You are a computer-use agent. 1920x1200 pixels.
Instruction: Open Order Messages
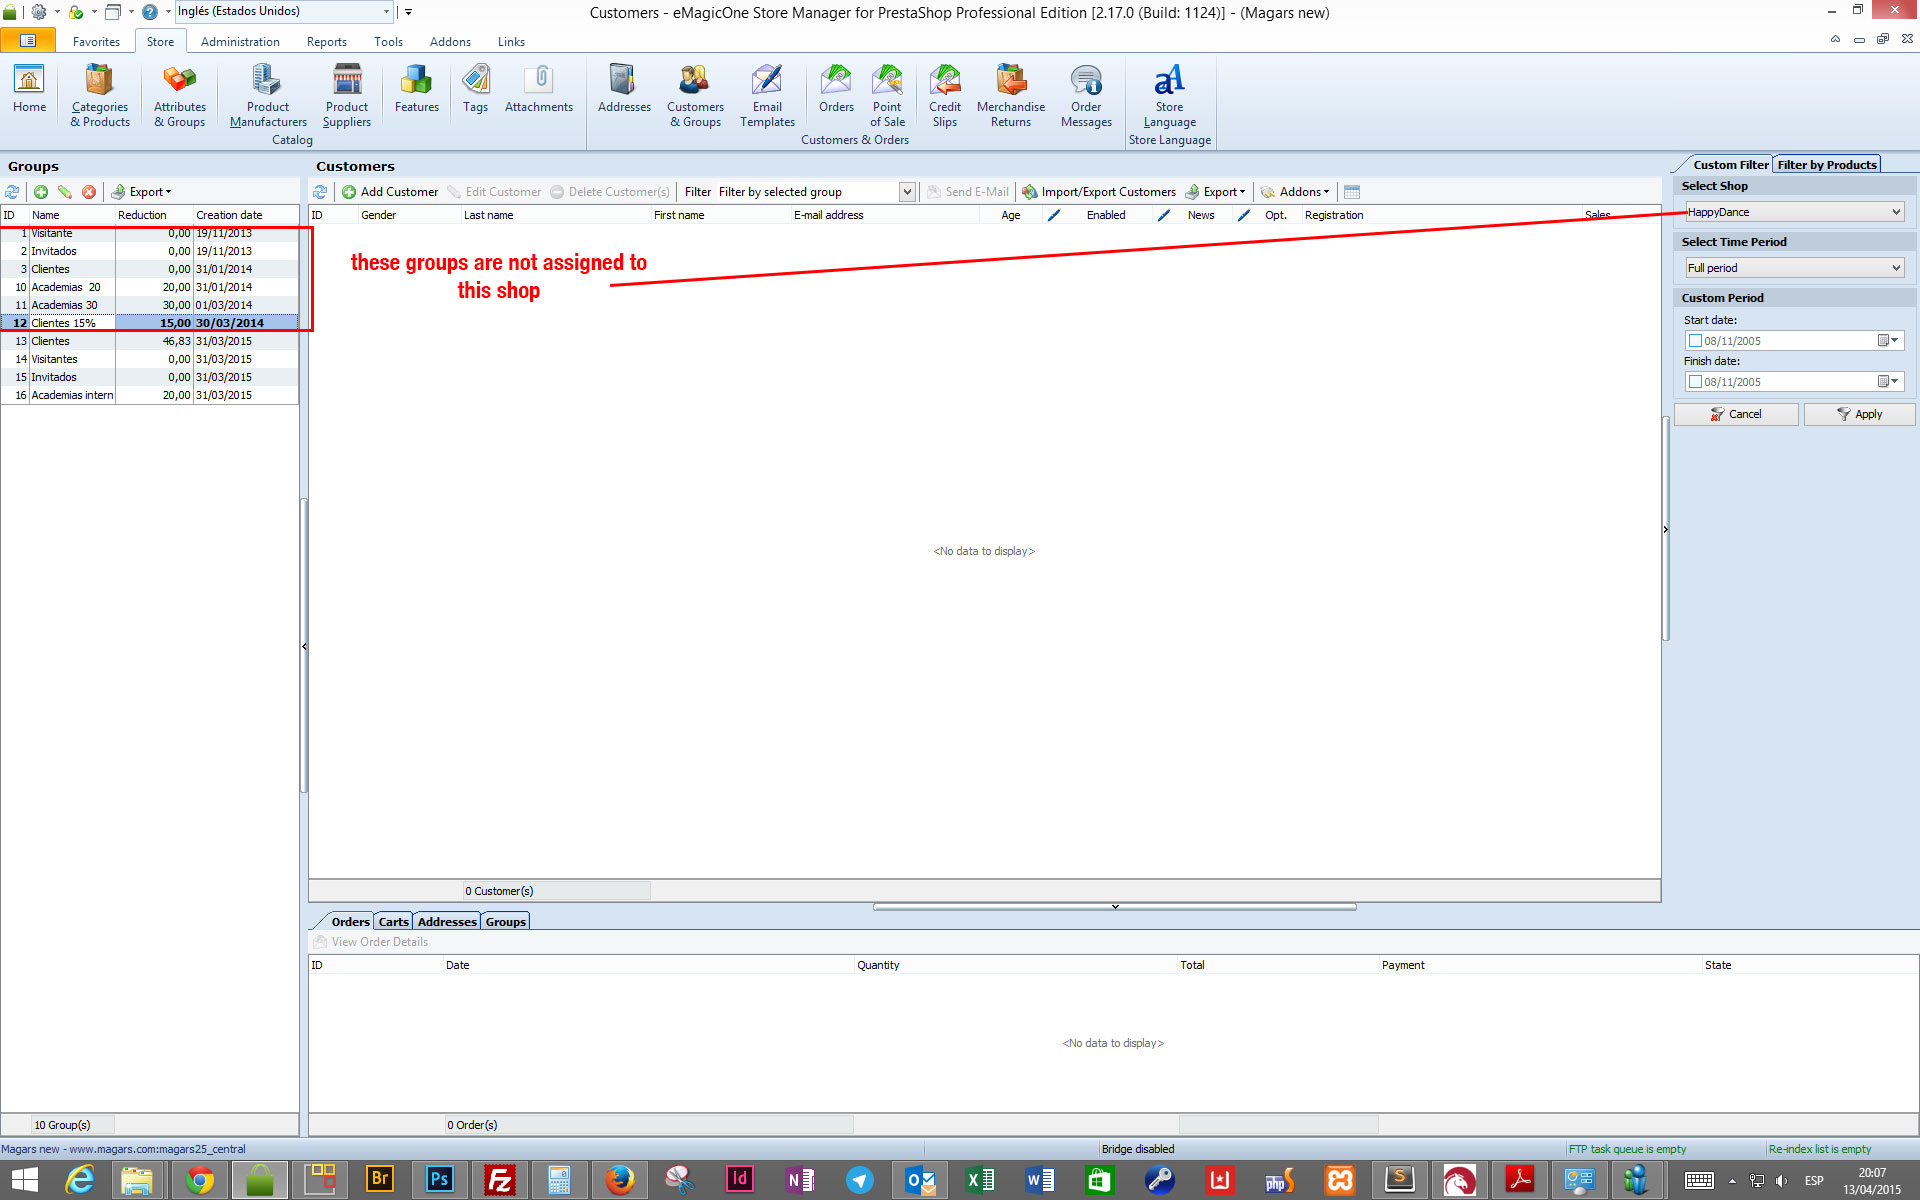1086,96
